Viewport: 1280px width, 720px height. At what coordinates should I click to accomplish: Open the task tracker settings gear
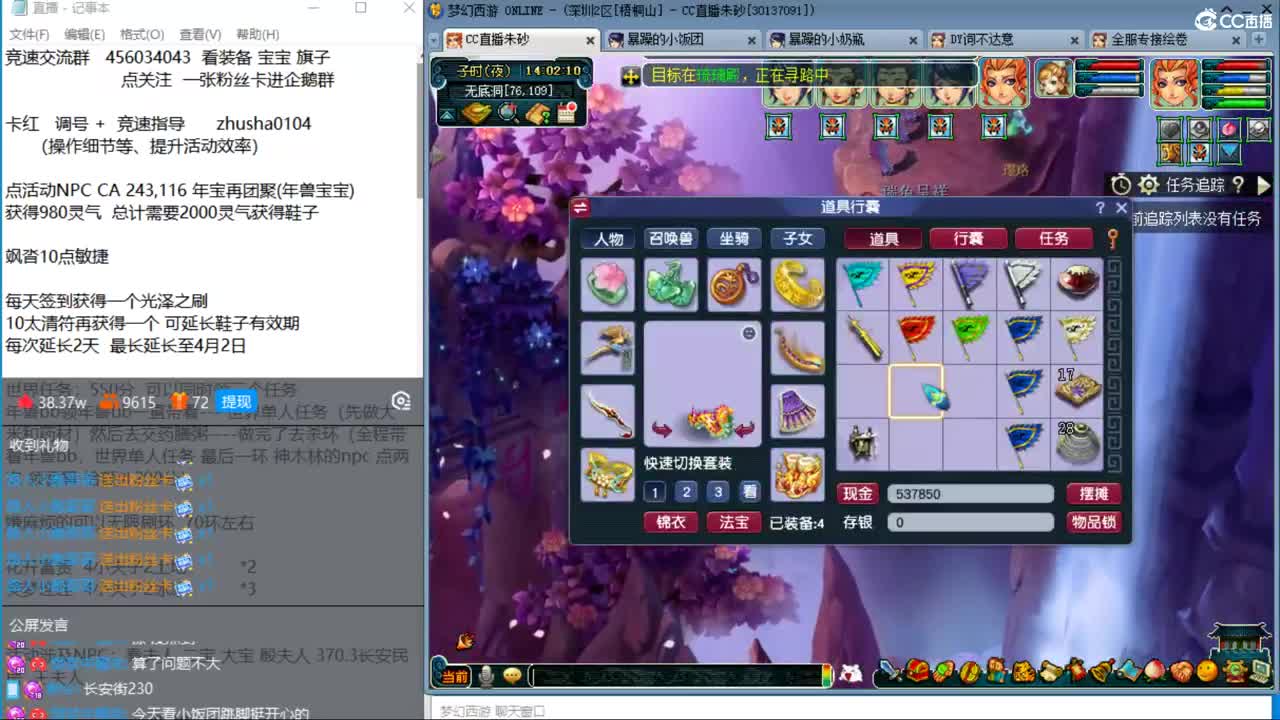1148,185
